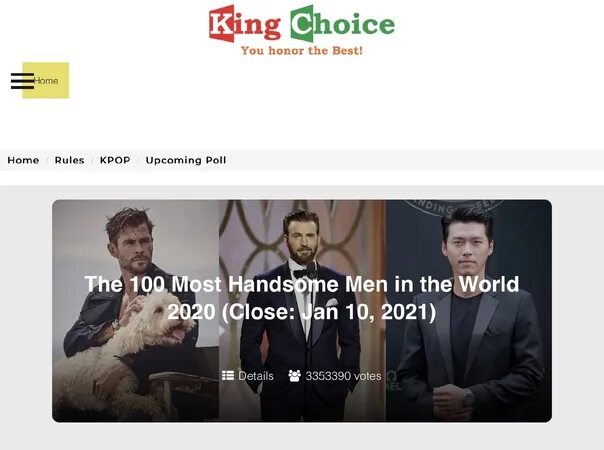Click the 3353390 votes count

tap(343, 376)
